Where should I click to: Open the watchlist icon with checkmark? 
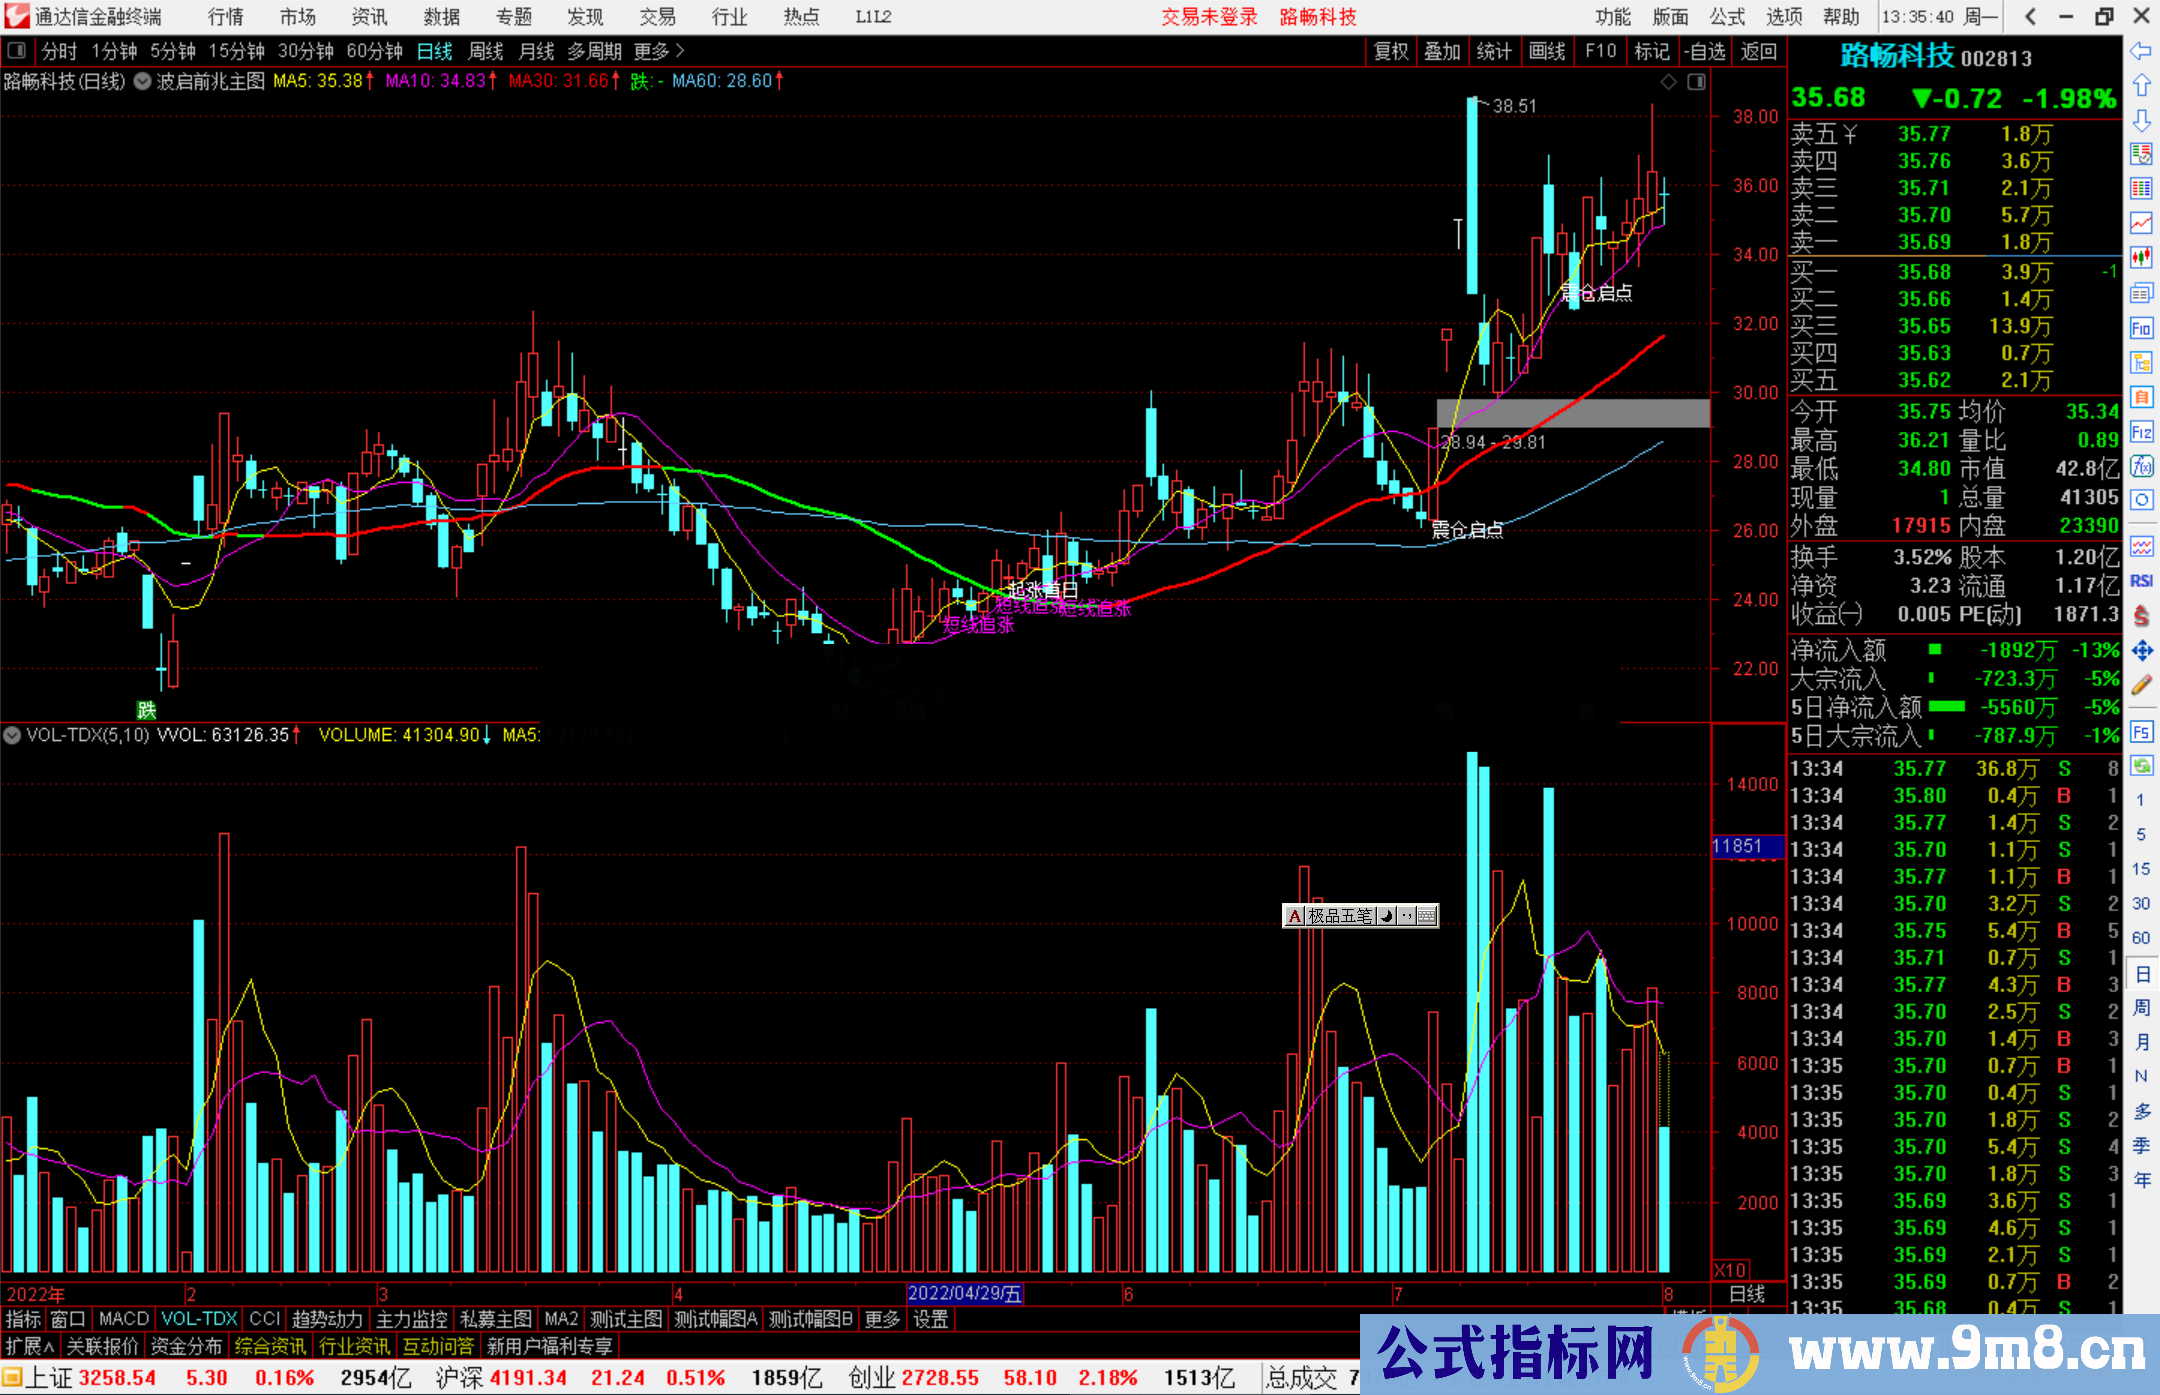(2141, 154)
